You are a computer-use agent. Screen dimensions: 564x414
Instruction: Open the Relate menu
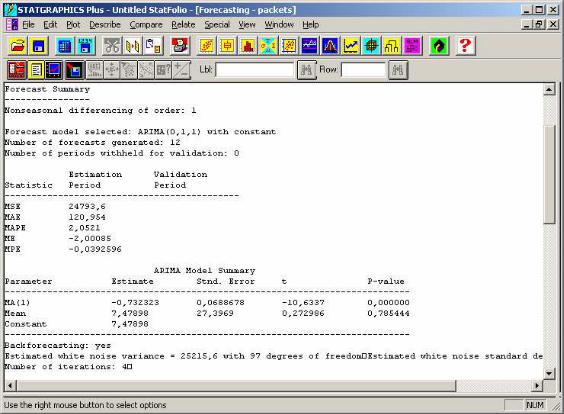point(183,24)
